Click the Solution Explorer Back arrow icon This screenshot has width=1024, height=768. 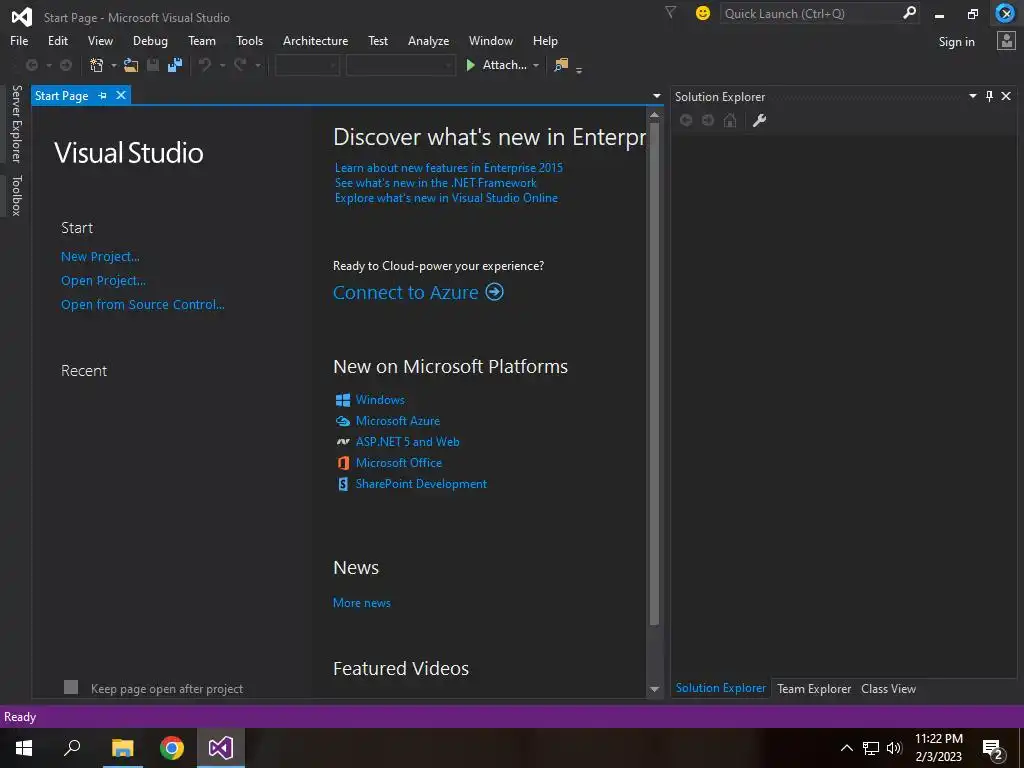686,120
